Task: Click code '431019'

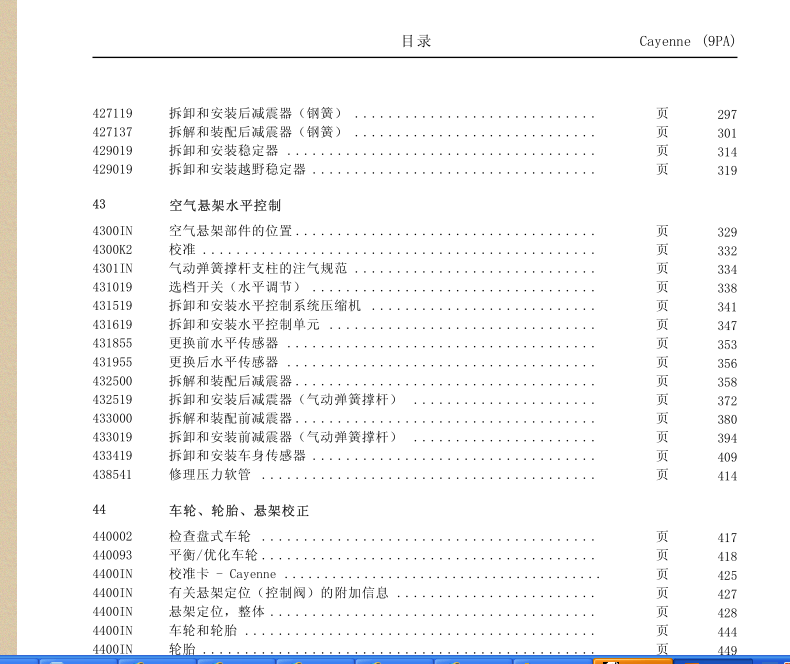Action: click(112, 287)
